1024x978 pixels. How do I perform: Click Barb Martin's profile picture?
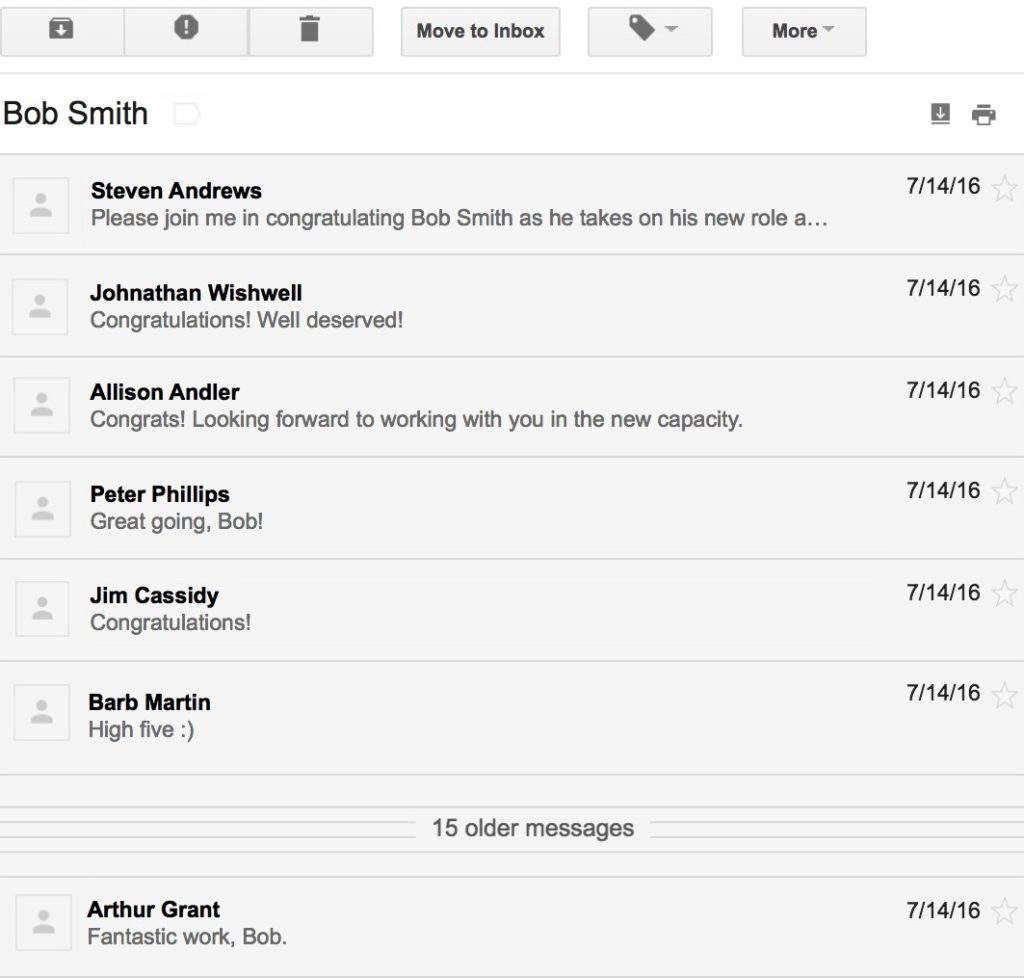point(42,712)
